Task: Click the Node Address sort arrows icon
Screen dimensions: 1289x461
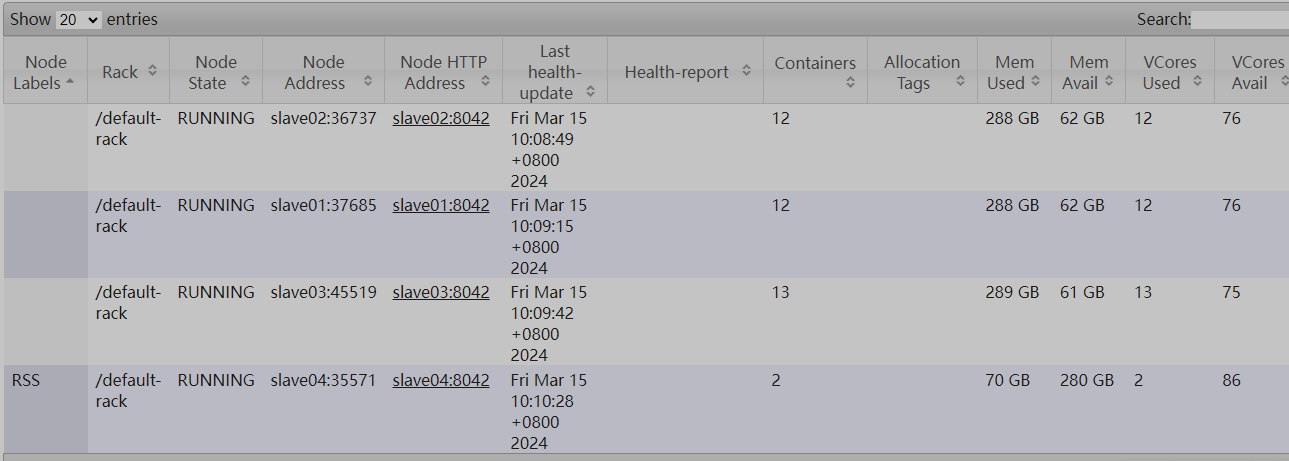Action: click(367, 82)
